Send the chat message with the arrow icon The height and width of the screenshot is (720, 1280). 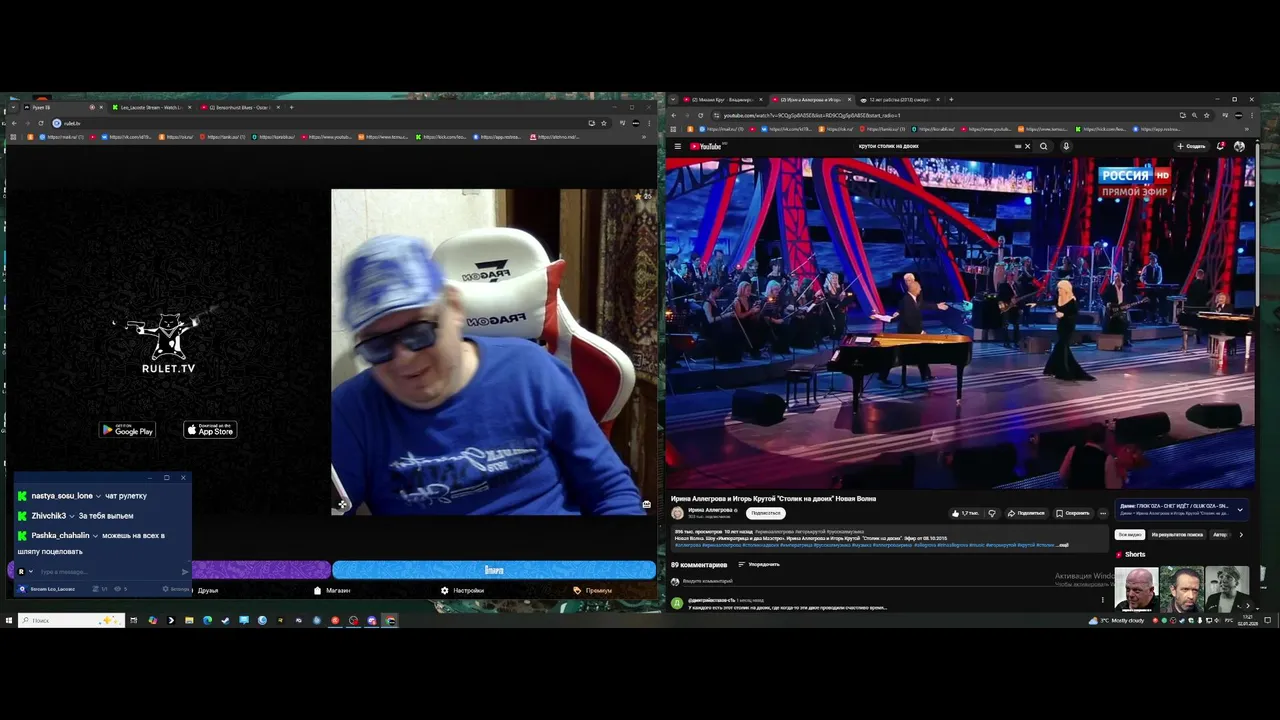click(x=184, y=572)
